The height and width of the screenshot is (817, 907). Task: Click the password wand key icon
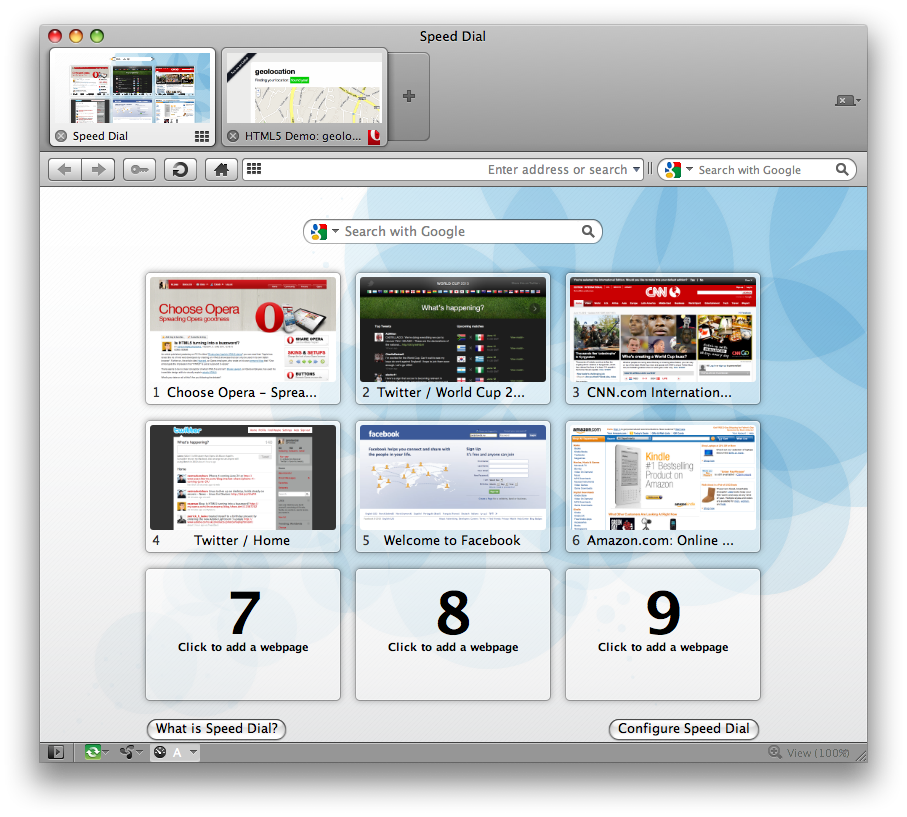click(x=139, y=169)
